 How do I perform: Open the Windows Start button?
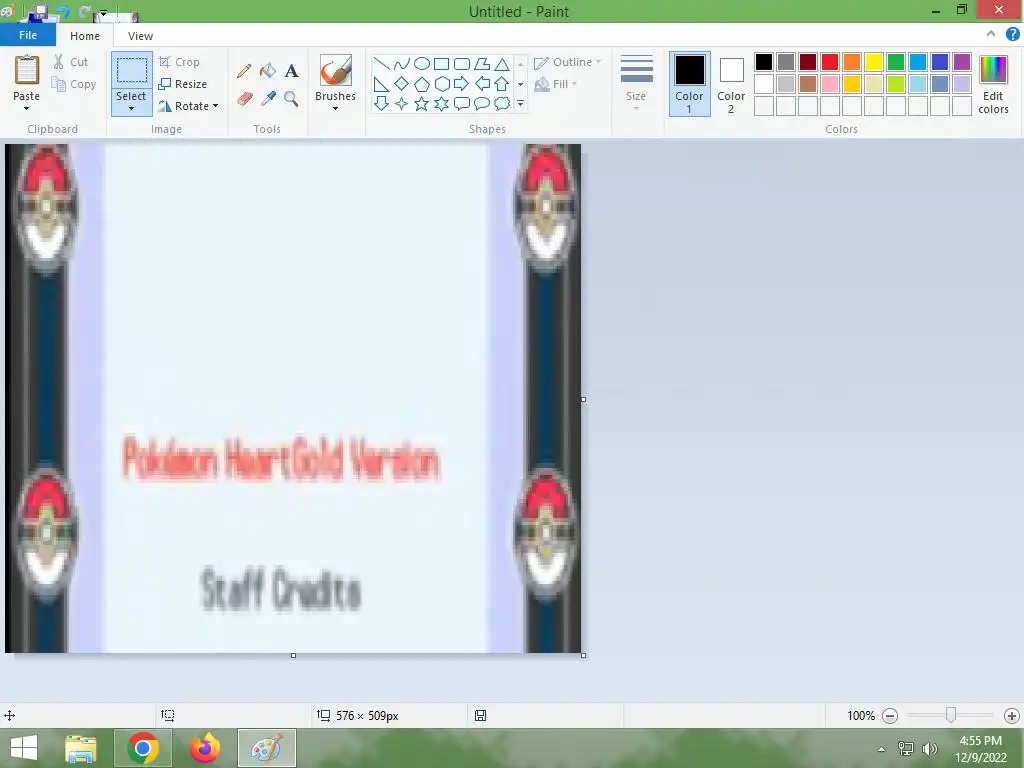coord(24,748)
